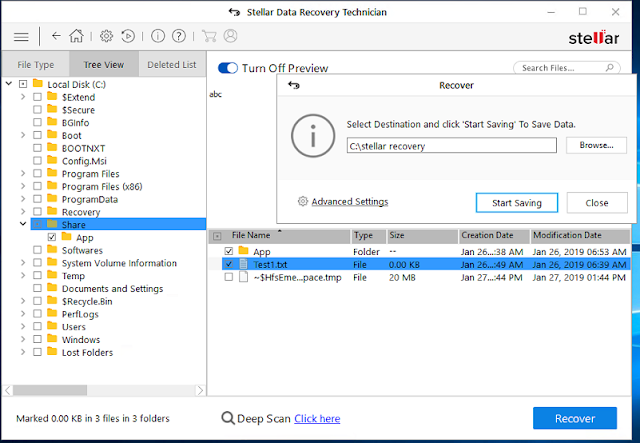Click the tree scrollbar right arrow

[x=200, y=390]
